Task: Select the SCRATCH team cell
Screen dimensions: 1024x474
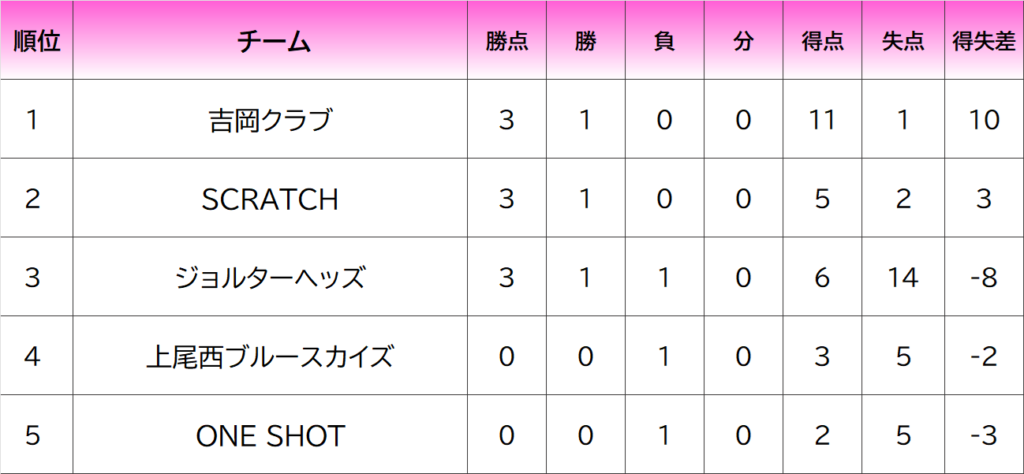Action: (270, 198)
